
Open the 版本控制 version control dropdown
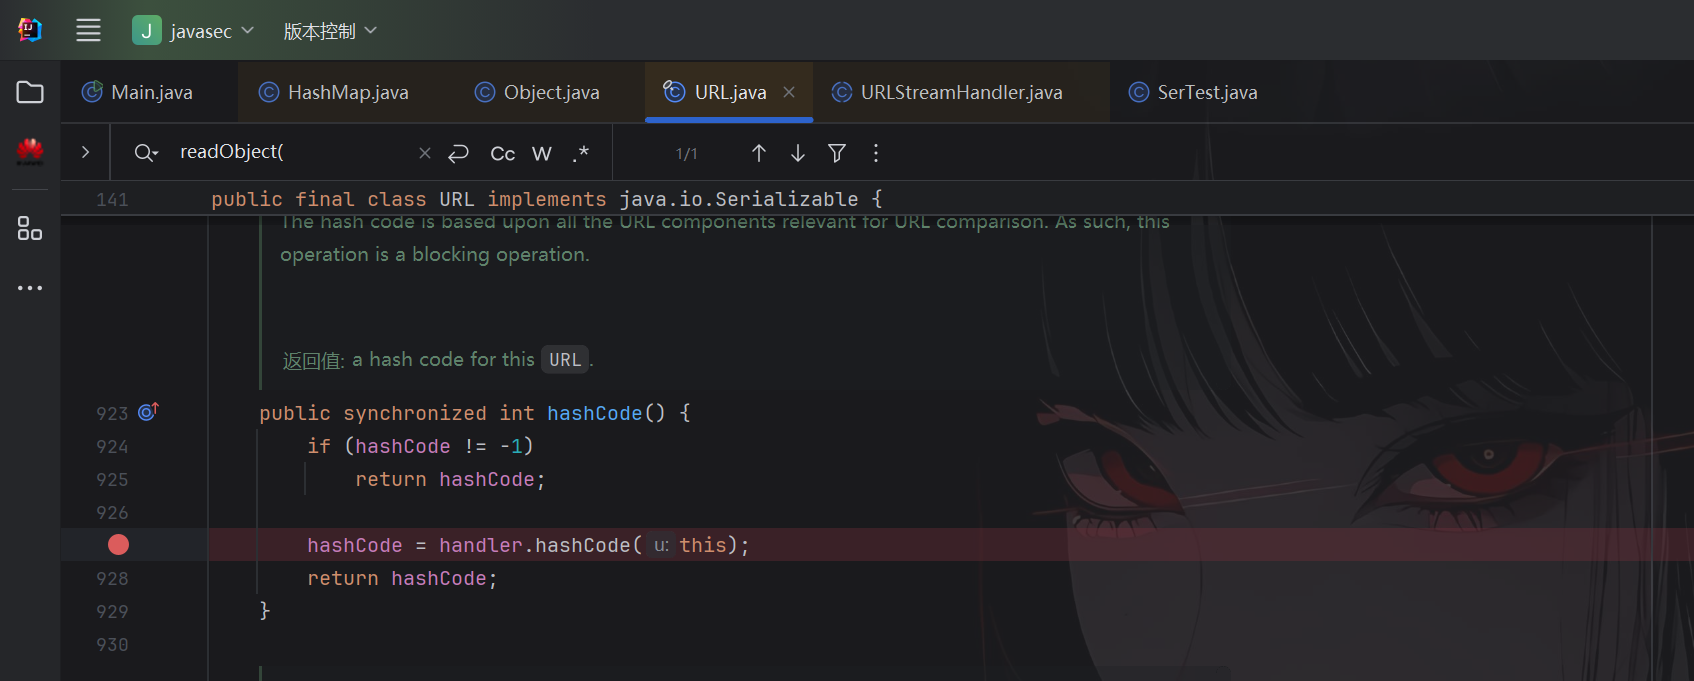coord(330,31)
